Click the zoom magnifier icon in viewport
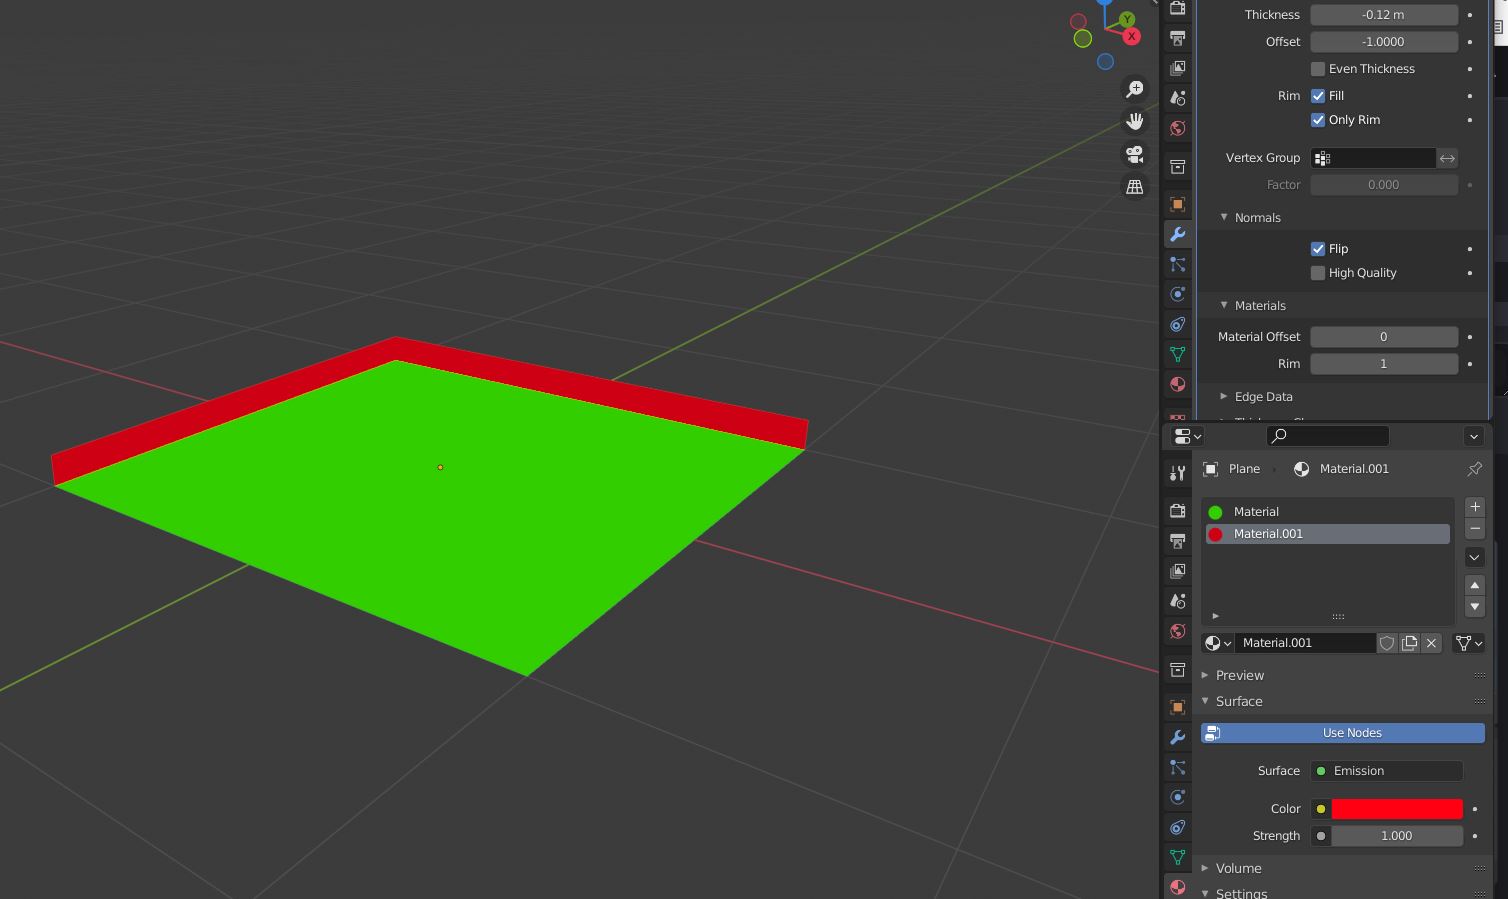This screenshot has height=899, width=1508. coord(1135,89)
